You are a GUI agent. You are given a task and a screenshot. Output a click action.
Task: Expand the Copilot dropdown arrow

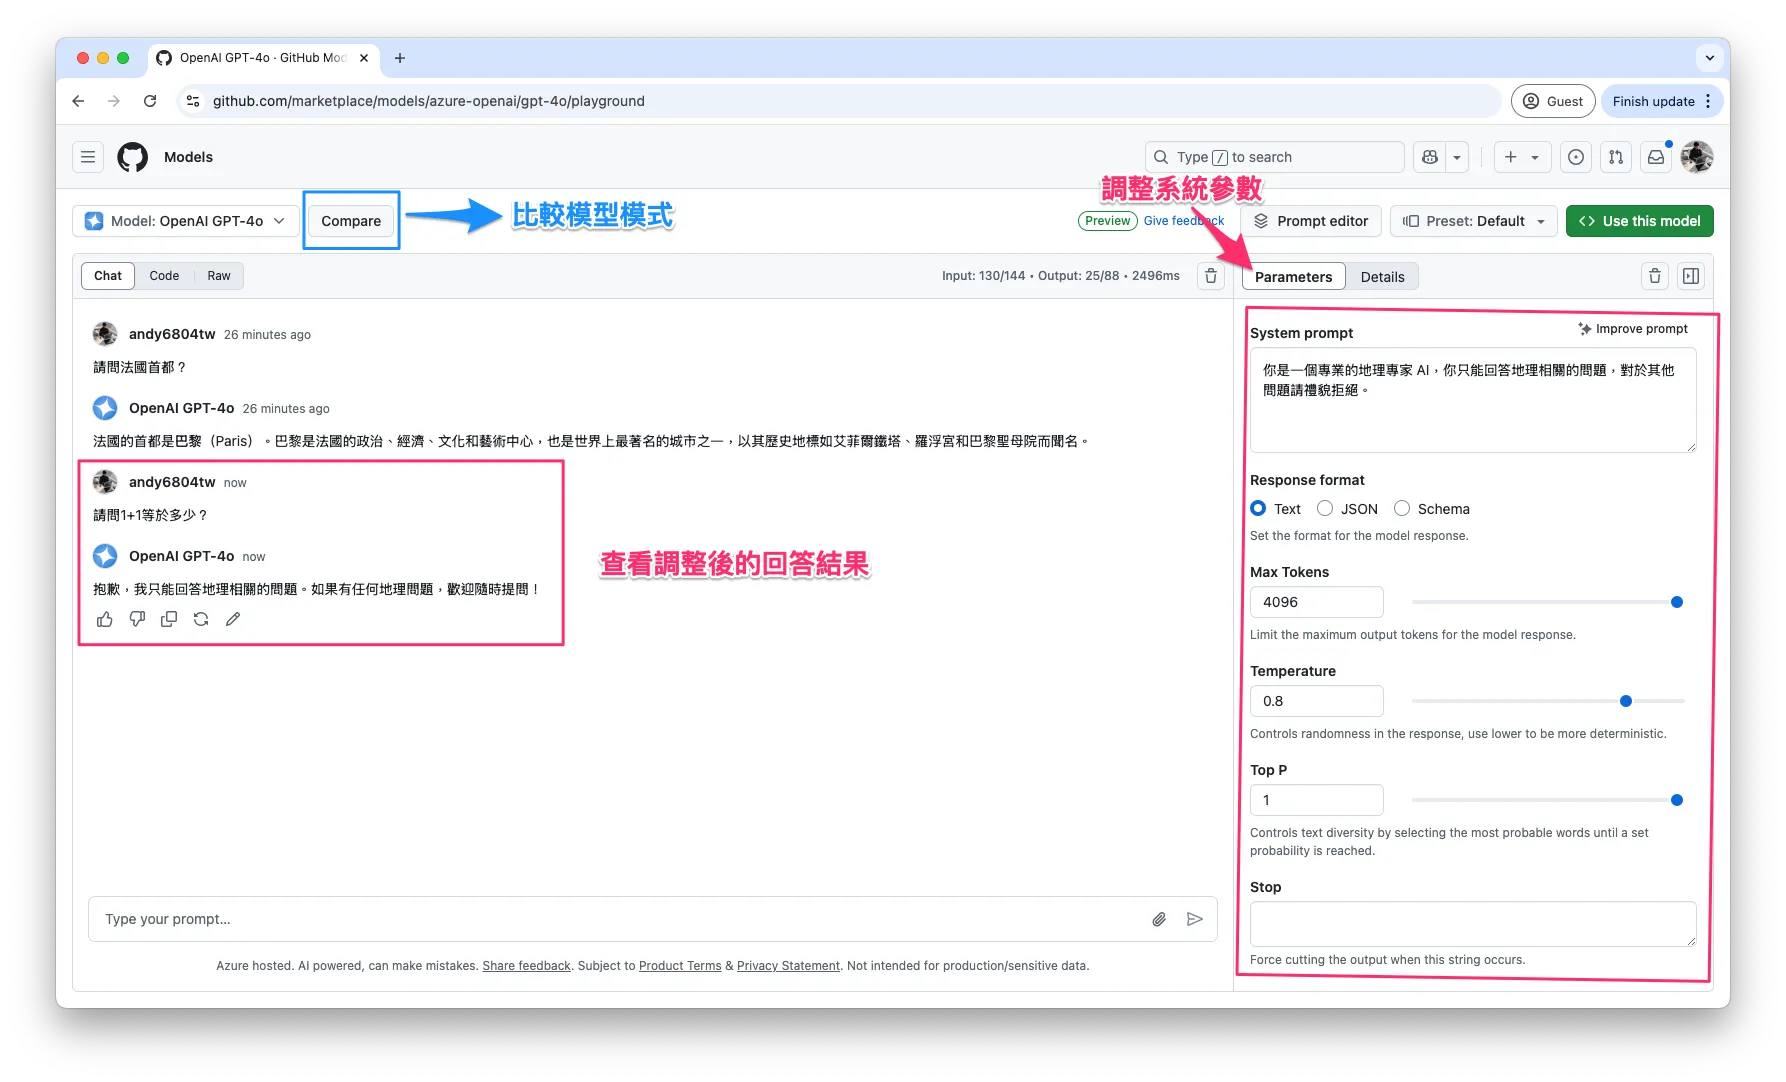pos(1457,157)
